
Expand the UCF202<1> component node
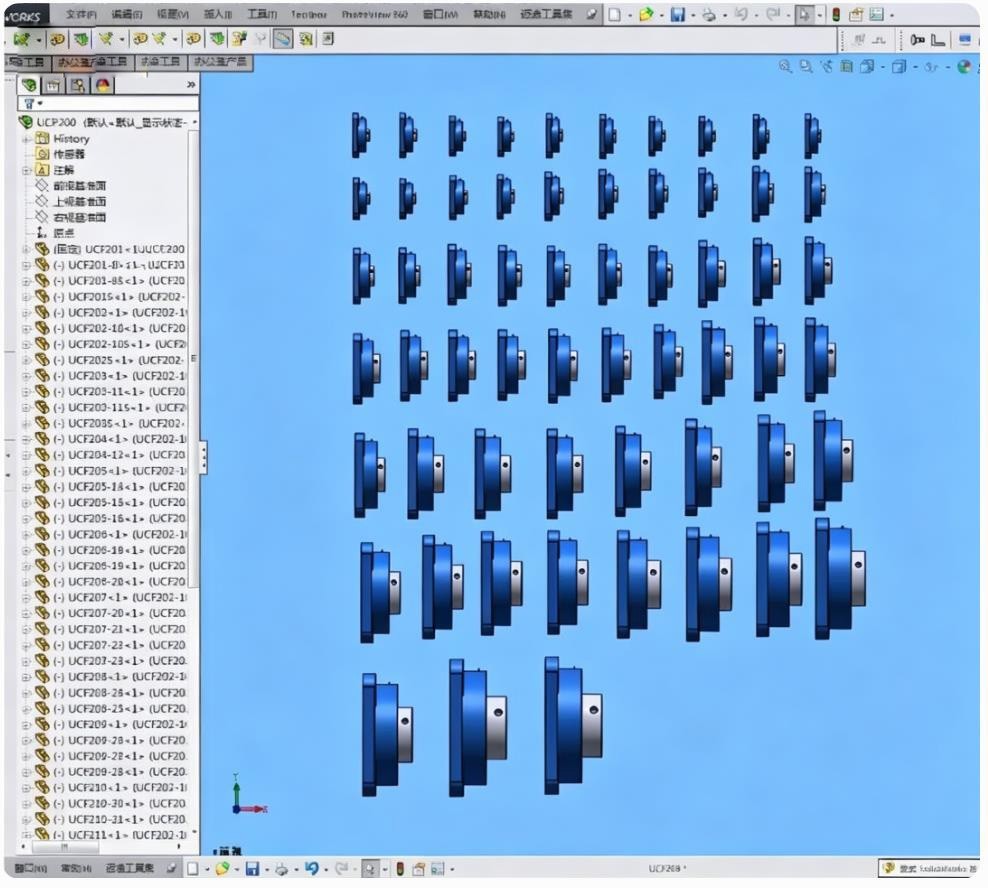[x=26, y=313]
